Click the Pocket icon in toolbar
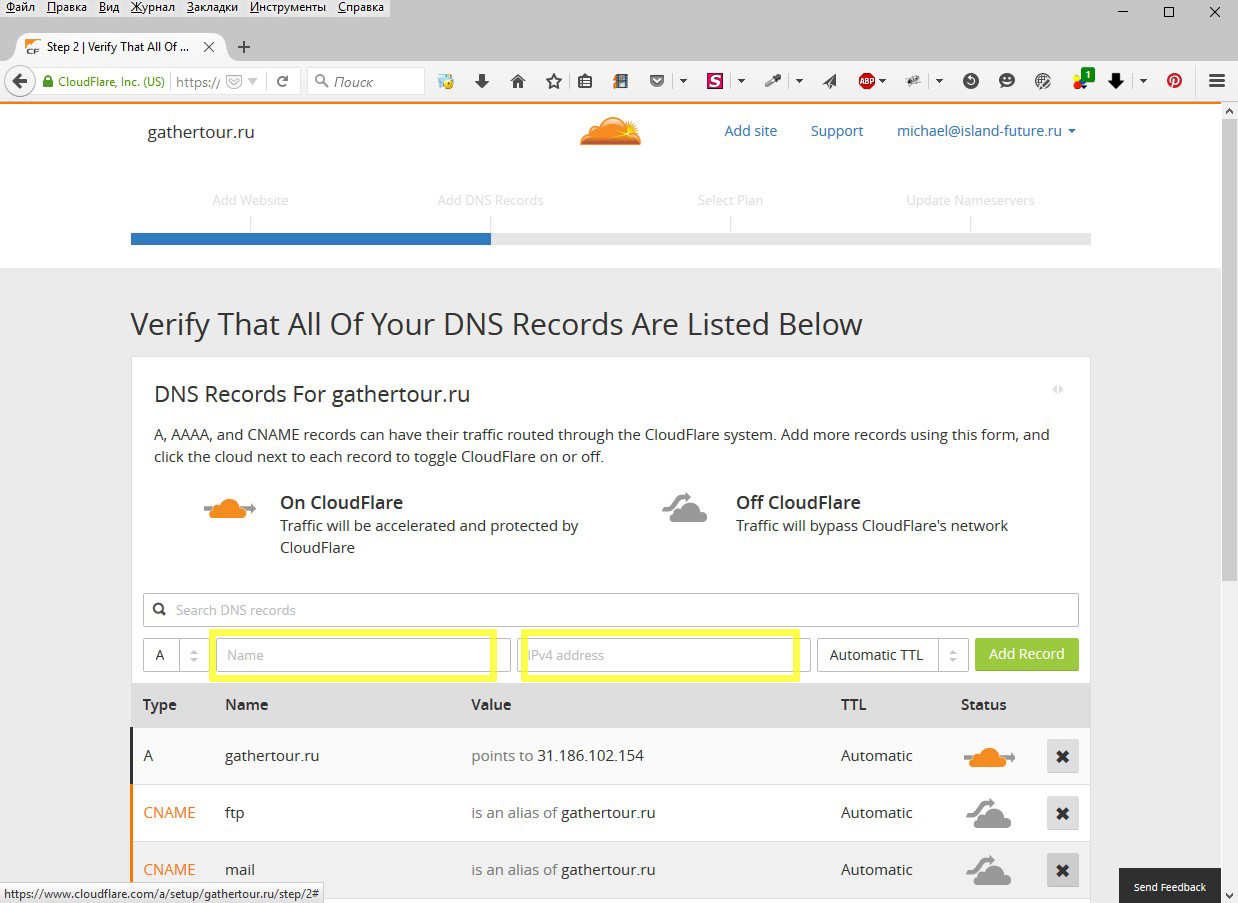 (657, 82)
